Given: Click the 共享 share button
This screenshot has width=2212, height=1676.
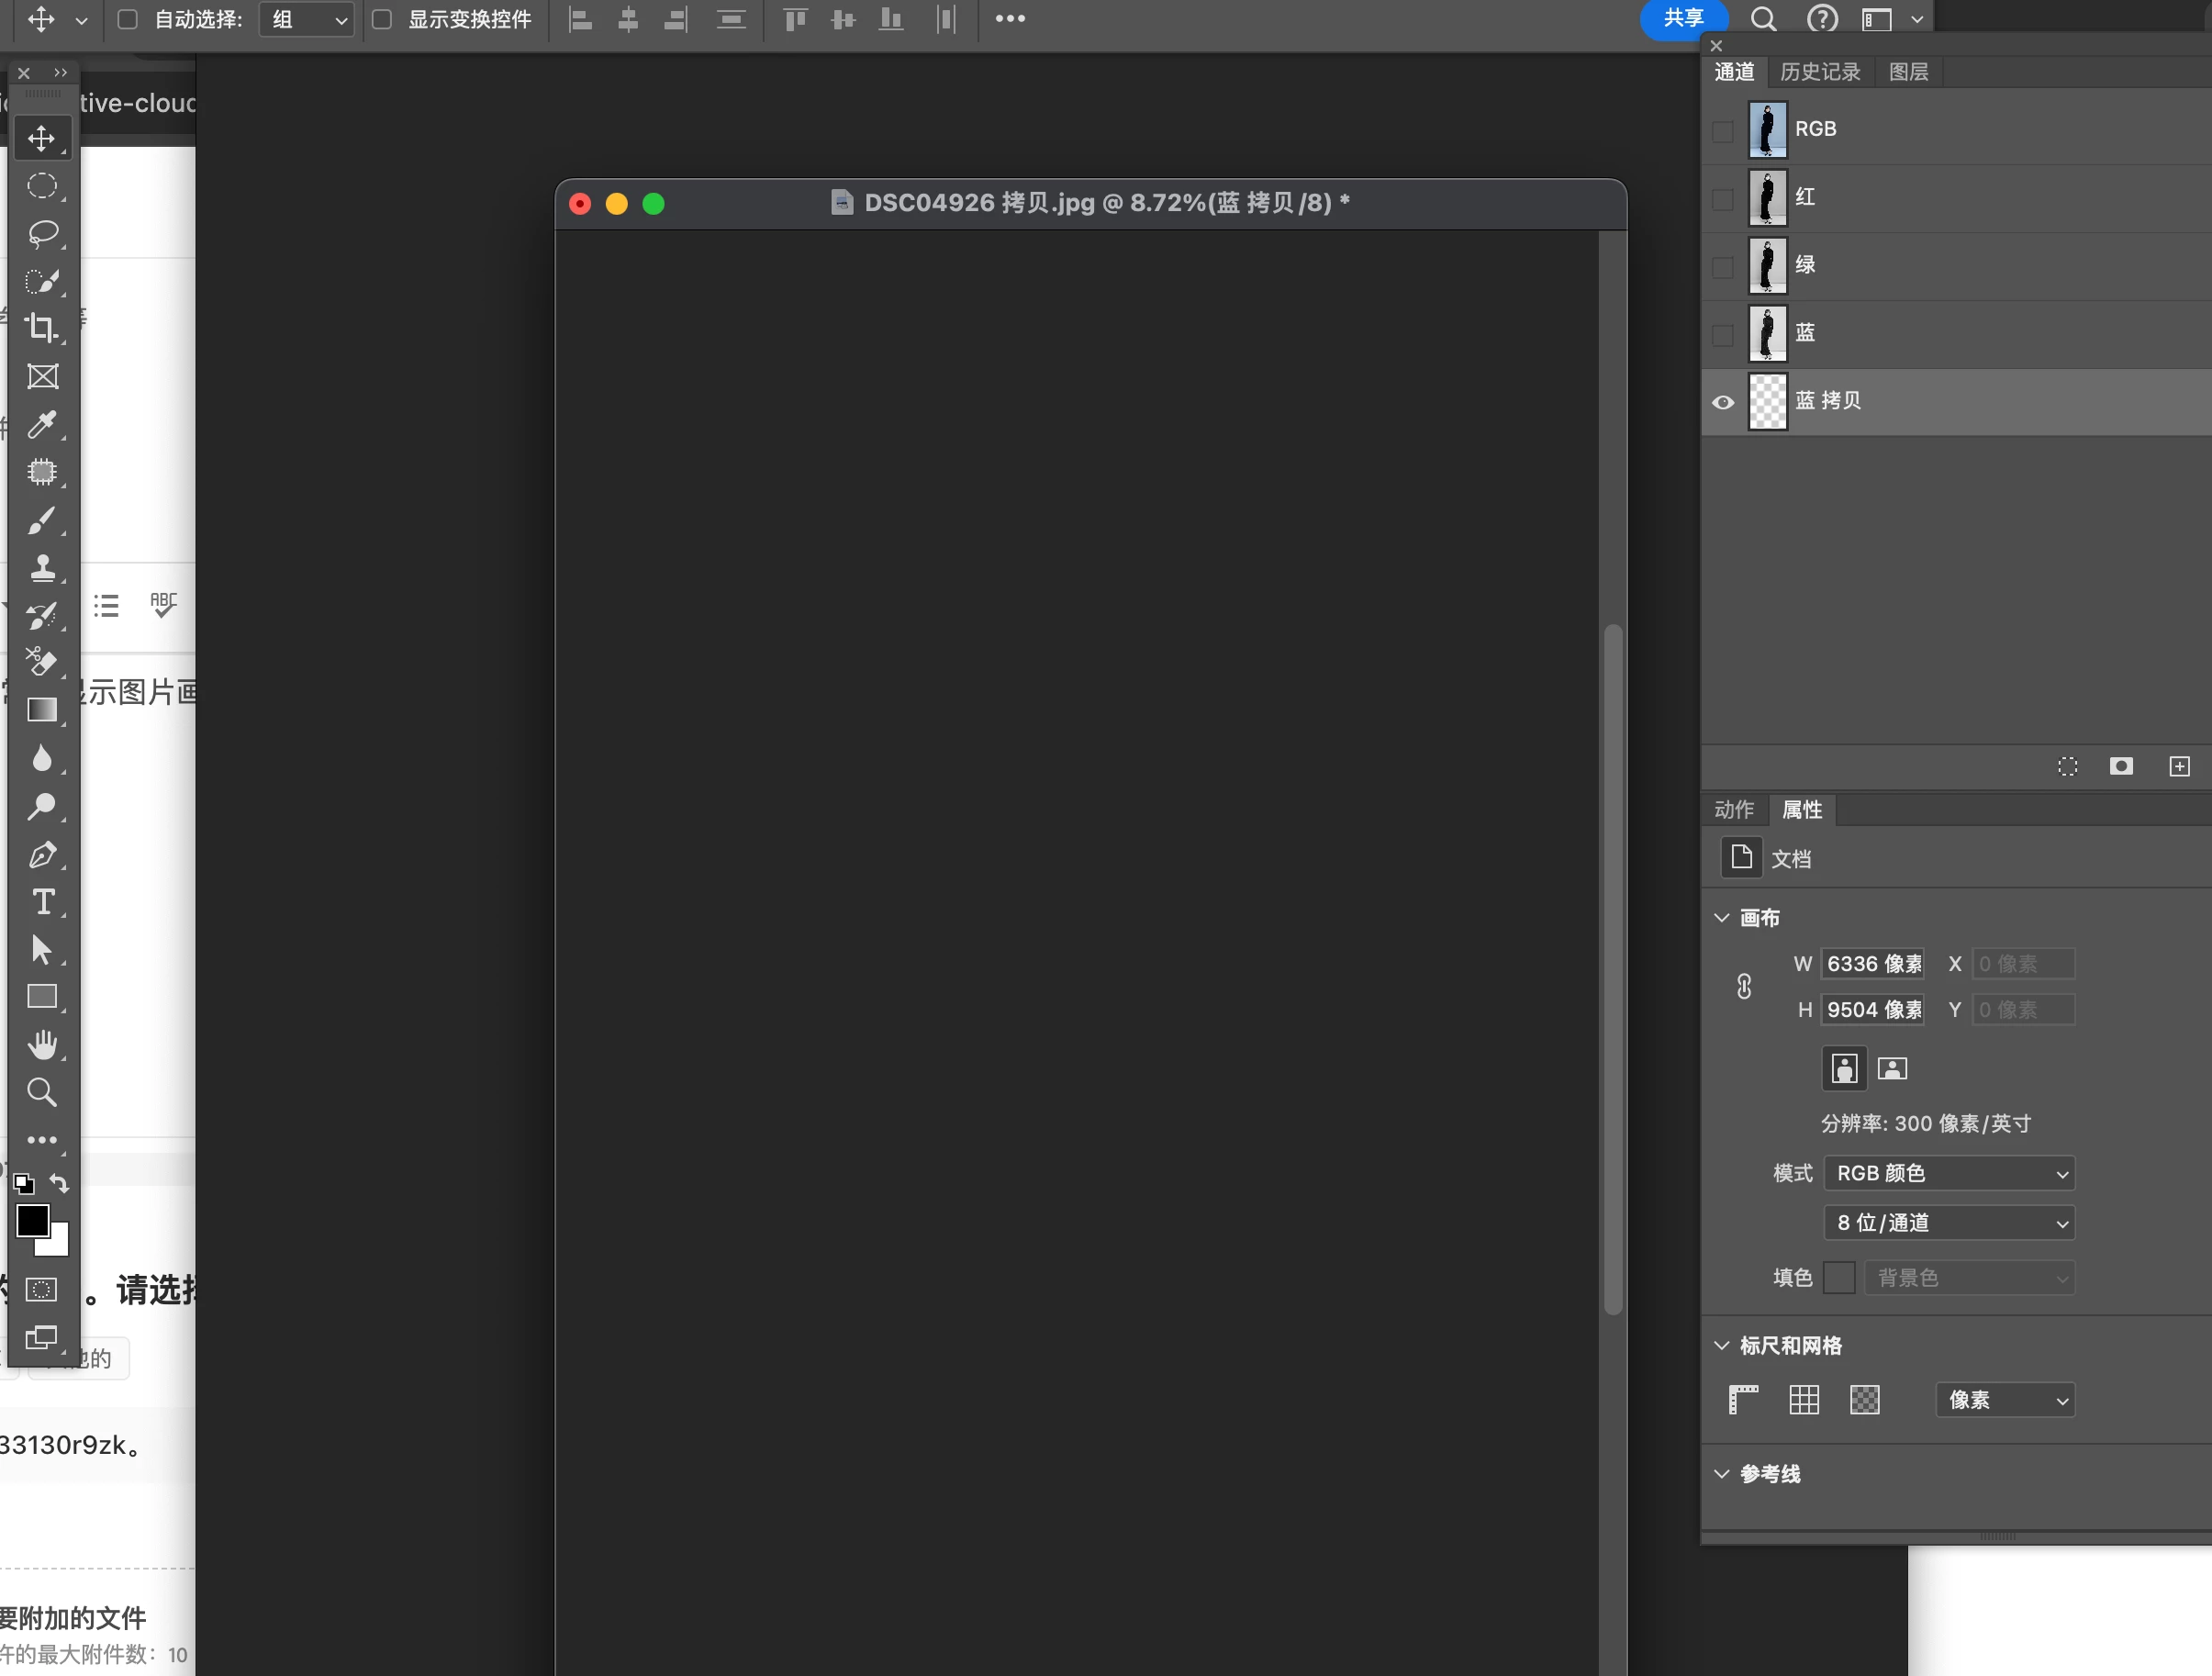Looking at the screenshot, I should point(1683,18).
